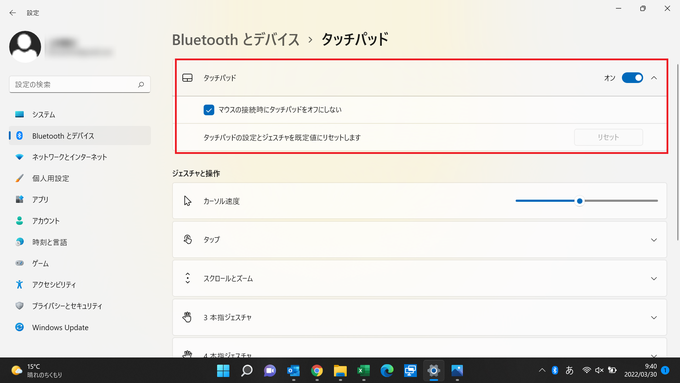Click the 3-finger gesture hand icon
Viewport: 680px width, 383px height.
(187, 317)
